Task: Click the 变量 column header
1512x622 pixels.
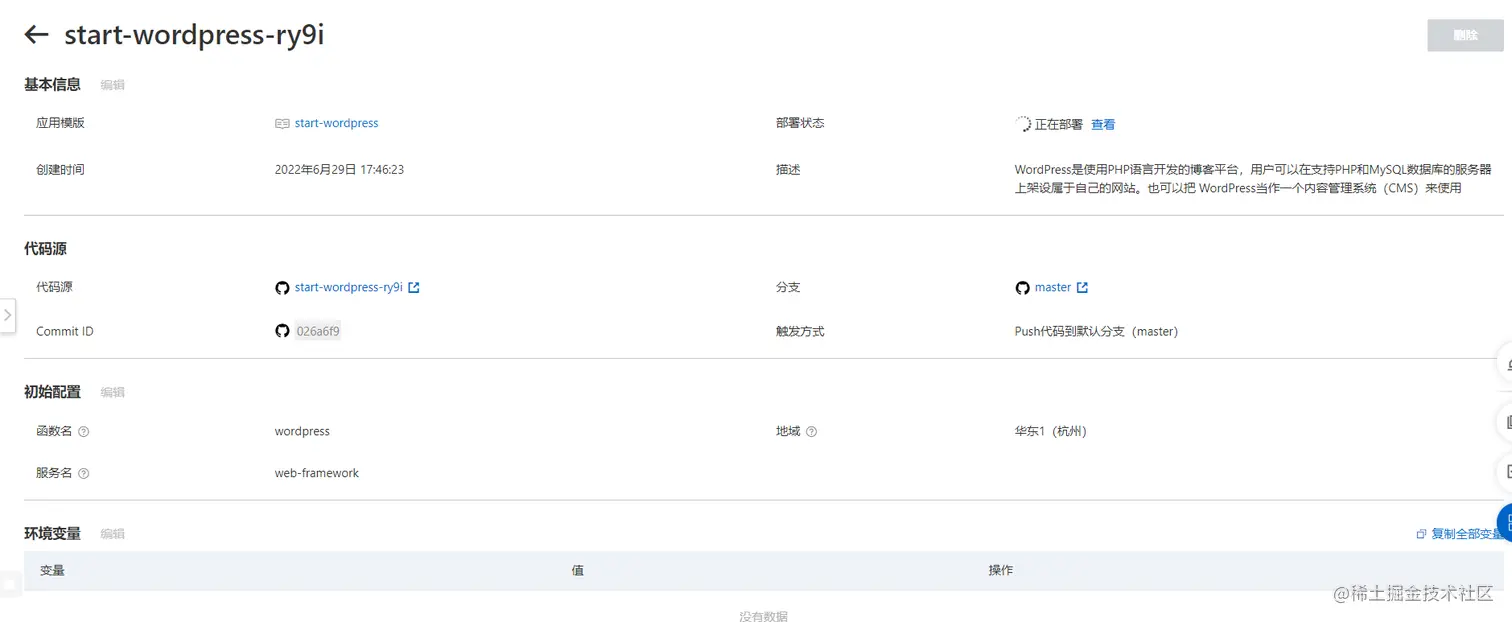Action: (x=52, y=570)
